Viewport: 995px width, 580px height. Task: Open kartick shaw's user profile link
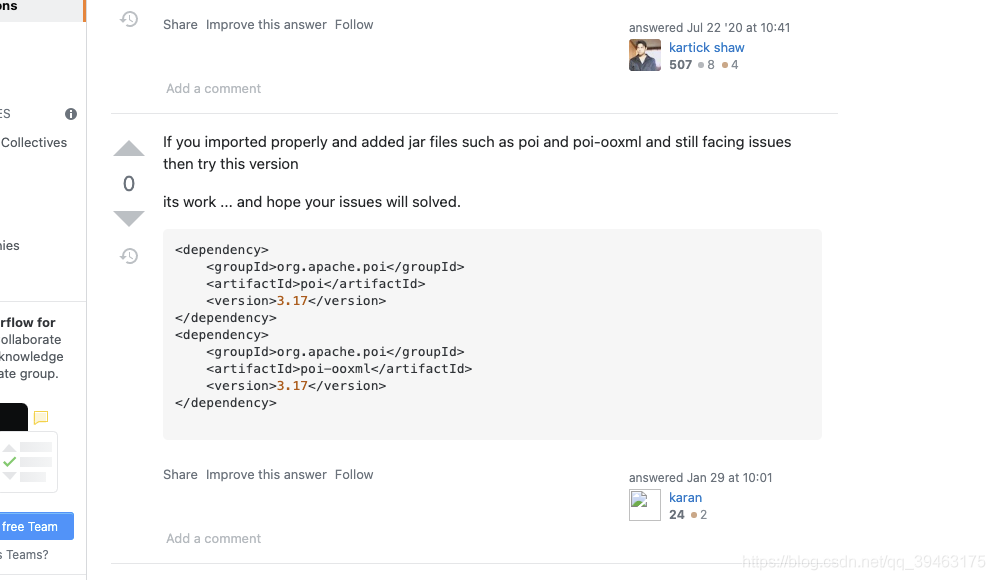click(x=706, y=48)
